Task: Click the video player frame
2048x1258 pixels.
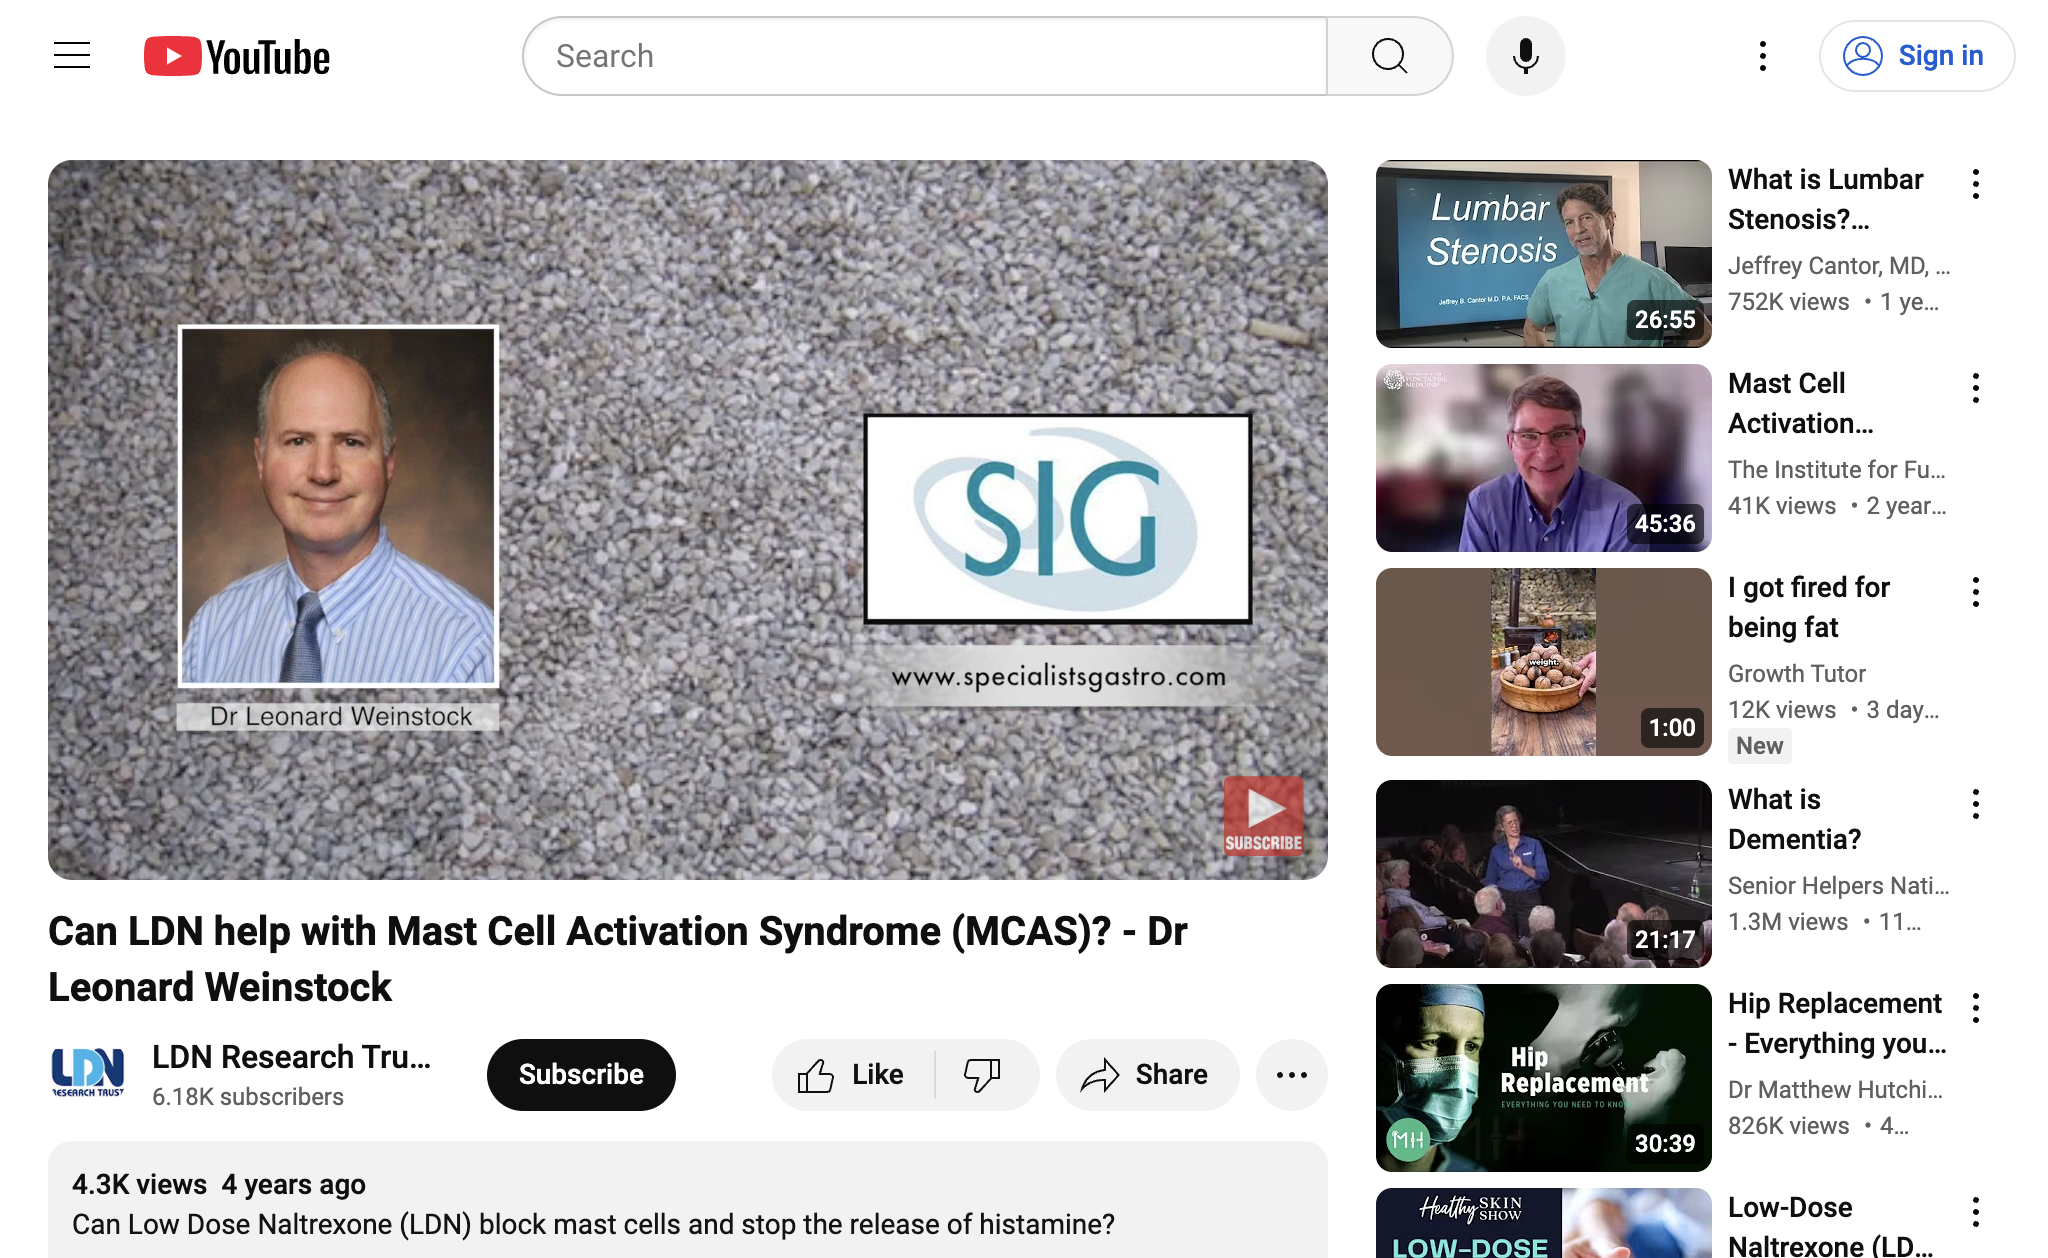Action: click(x=688, y=520)
